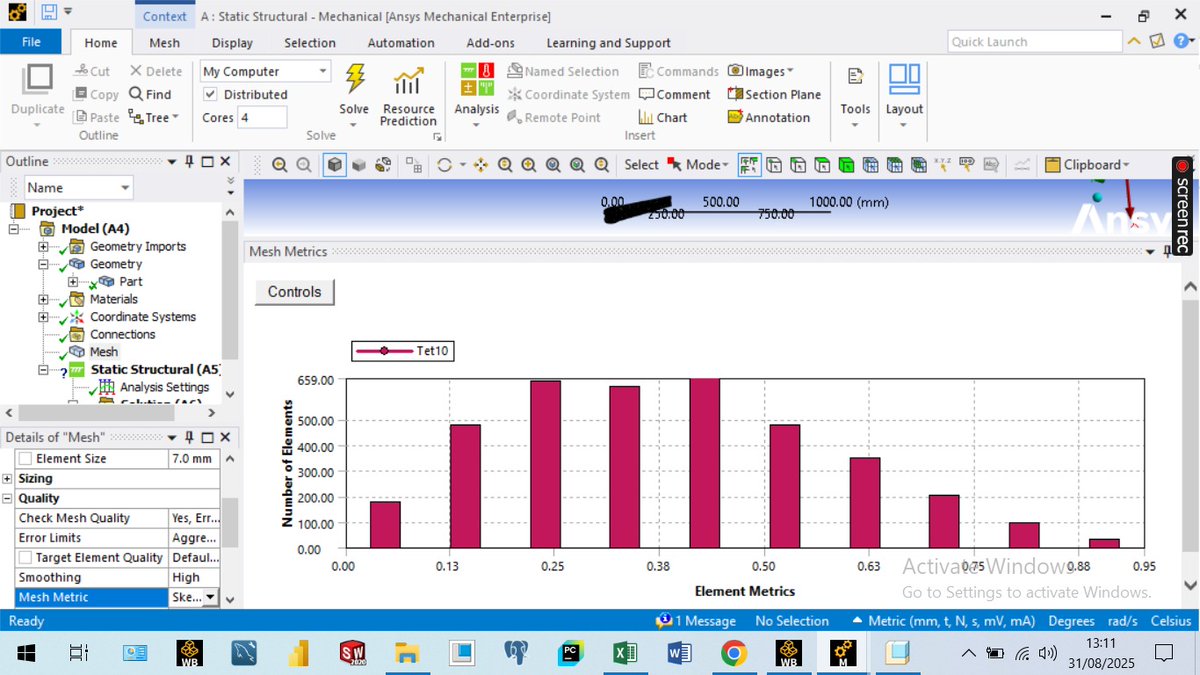Add an Annotation
This screenshot has height=675, width=1200.
[769, 117]
